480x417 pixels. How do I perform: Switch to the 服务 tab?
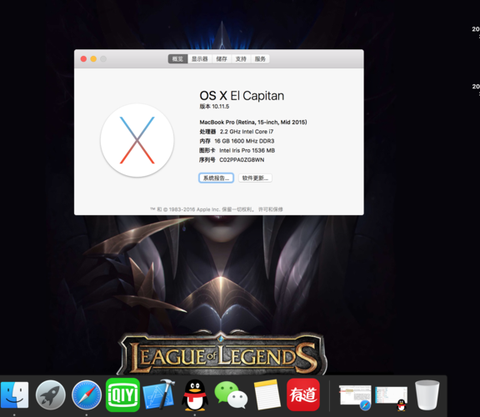click(260, 59)
